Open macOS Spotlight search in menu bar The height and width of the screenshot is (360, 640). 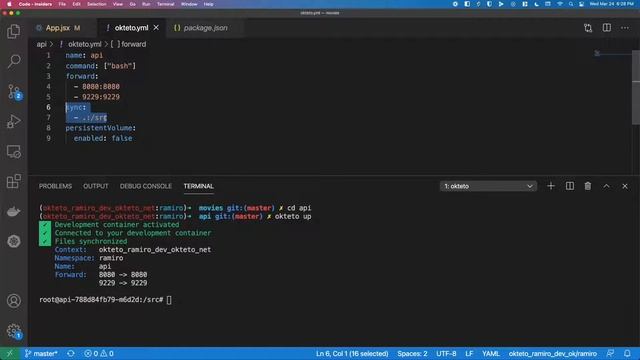571,4
